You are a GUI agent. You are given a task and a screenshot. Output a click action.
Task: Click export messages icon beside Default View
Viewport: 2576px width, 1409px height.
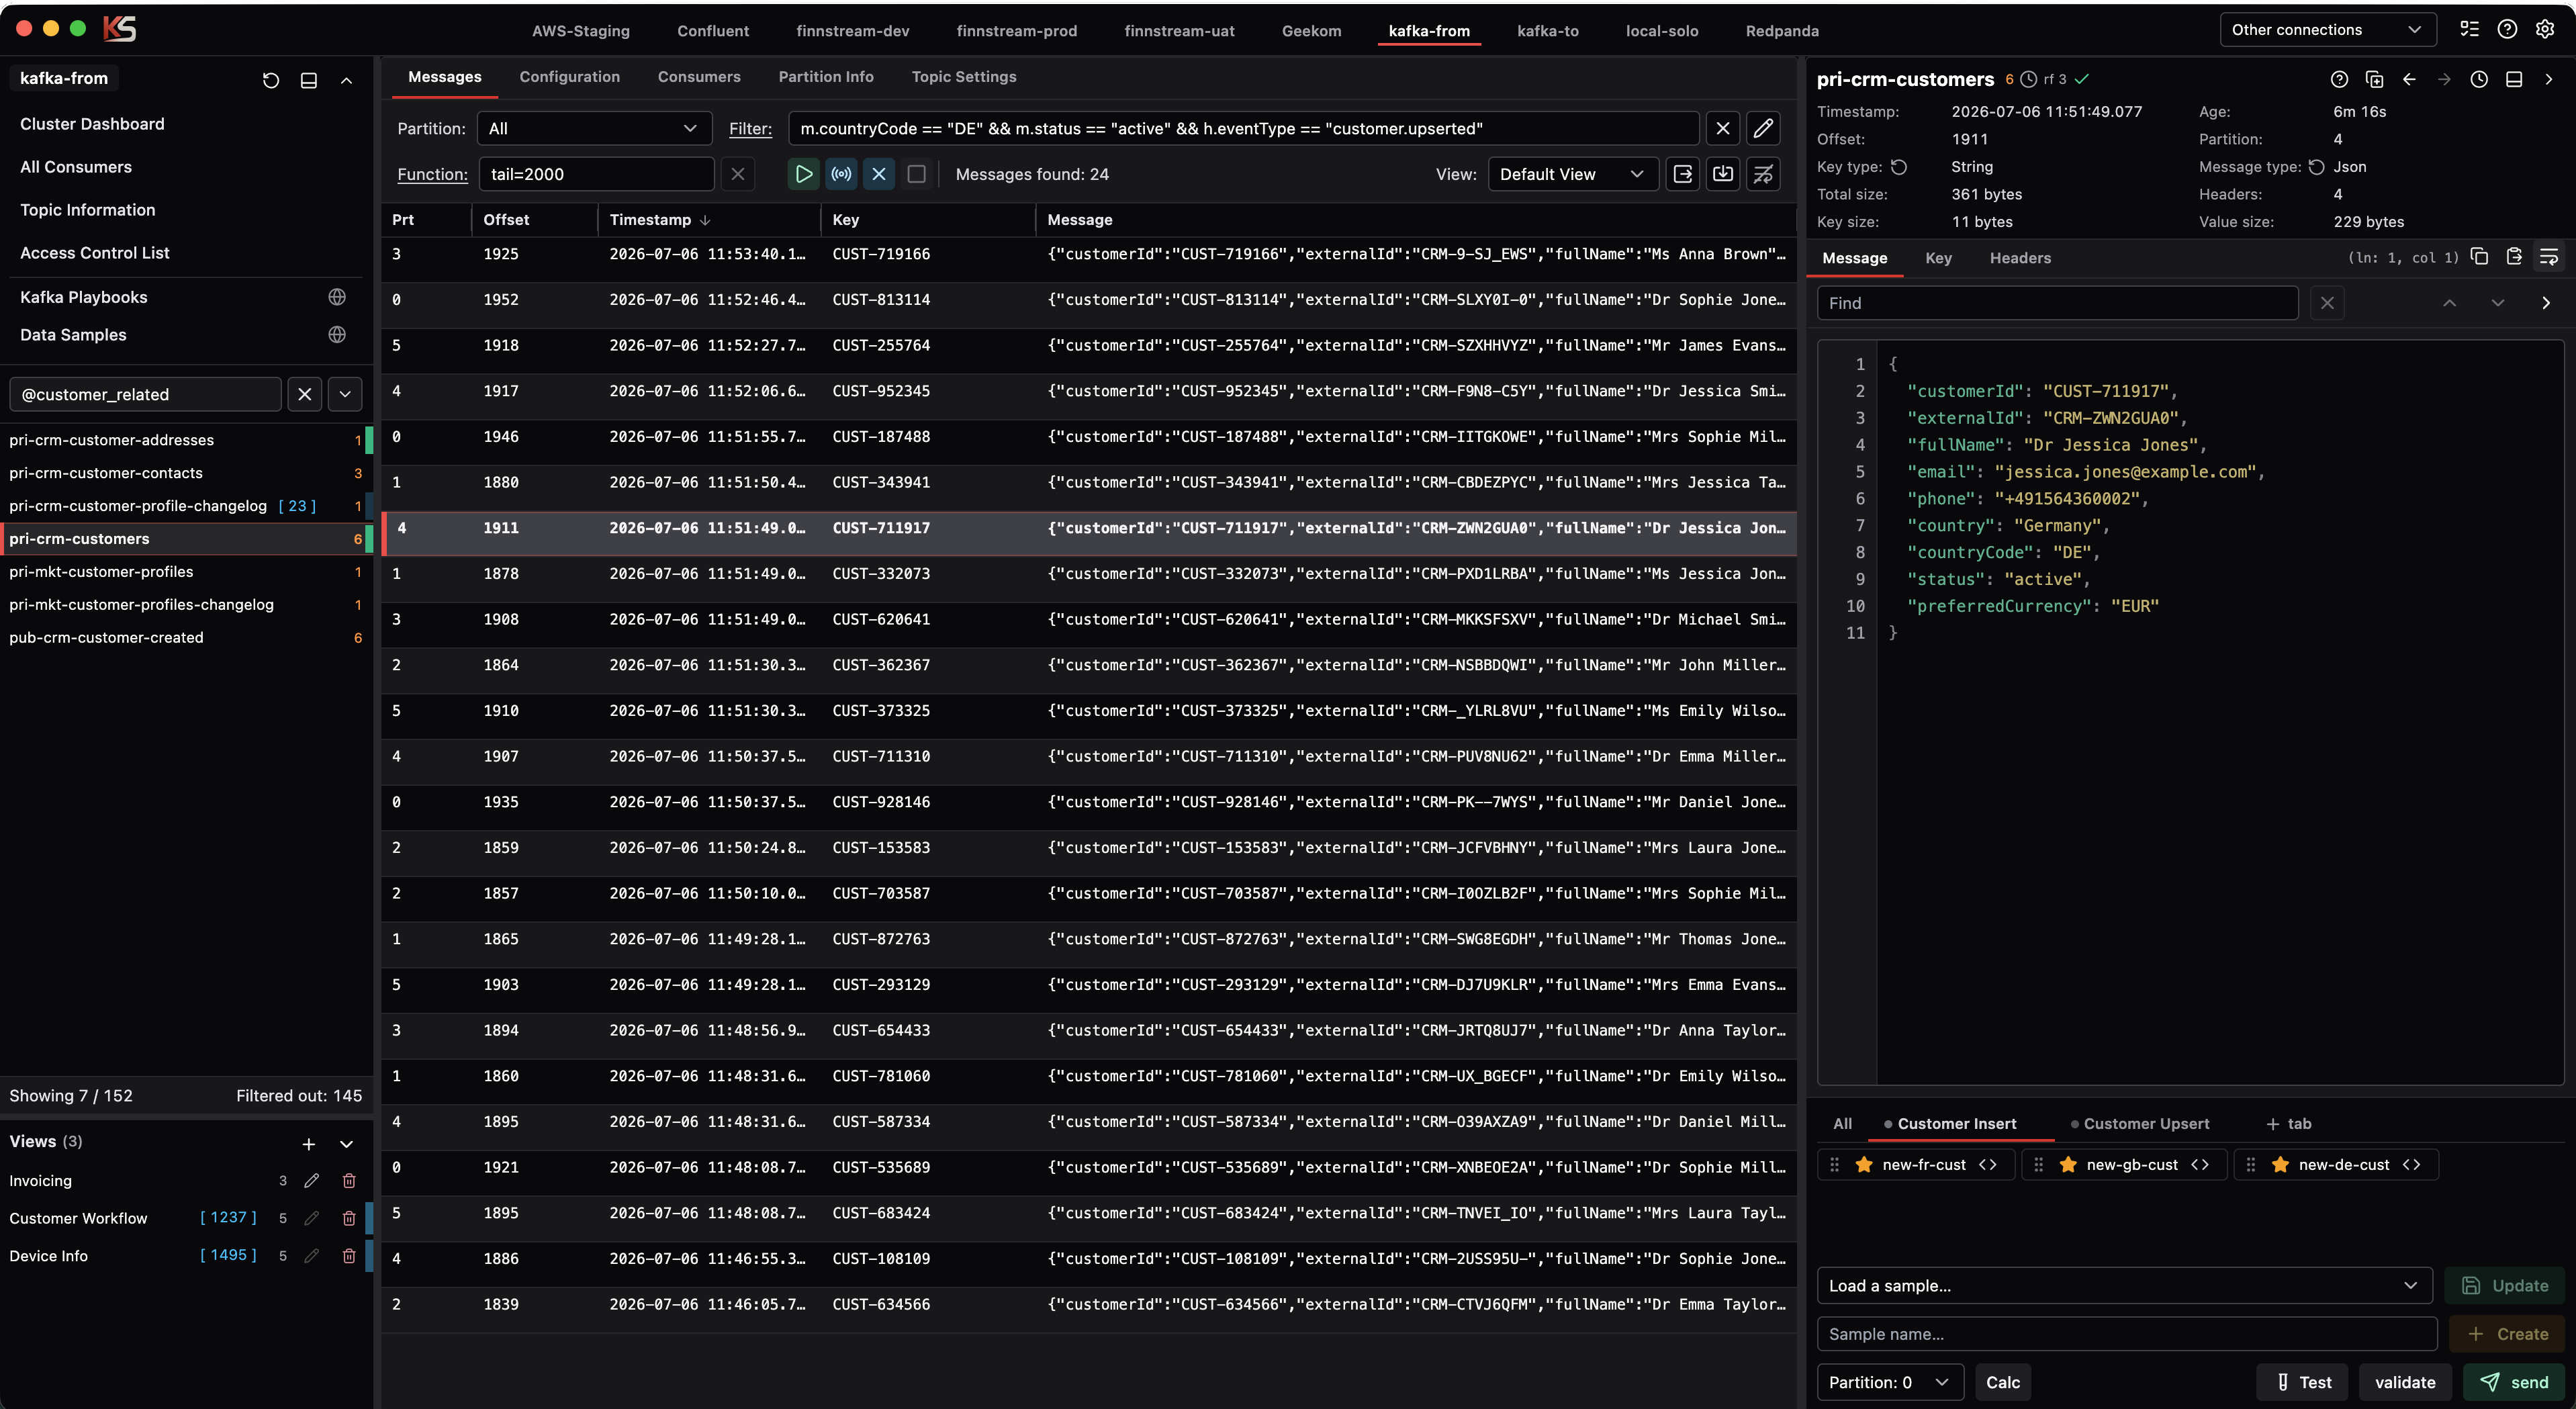point(1683,174)
